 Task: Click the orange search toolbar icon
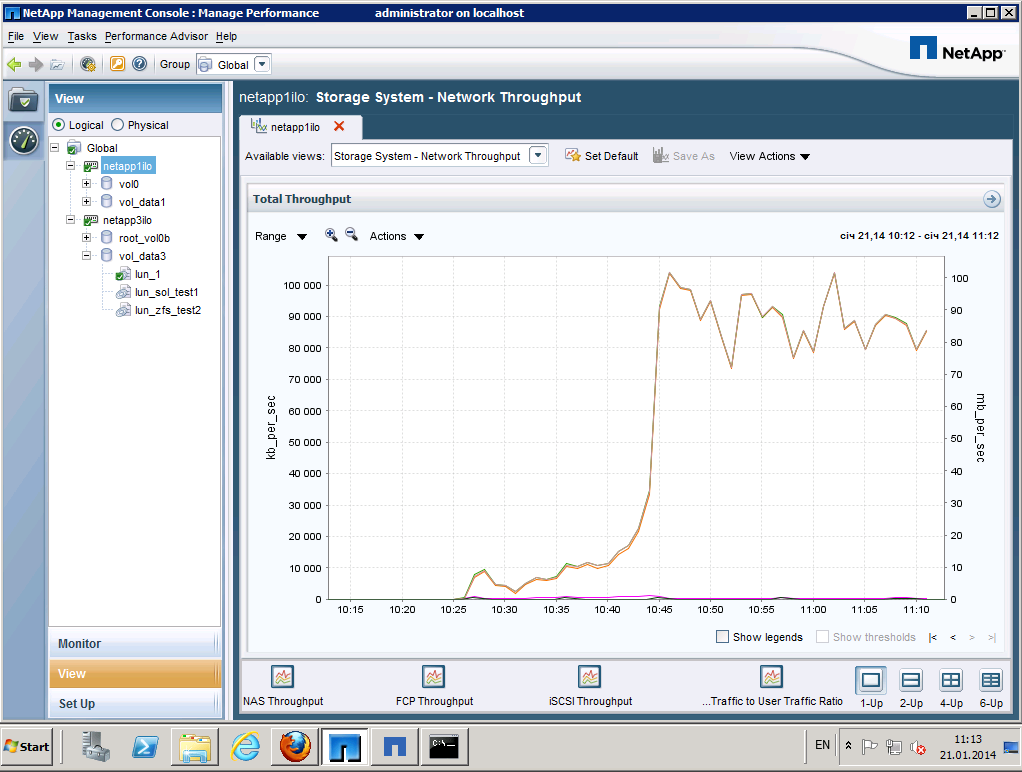pyautogui.click(x=117, y=63)
